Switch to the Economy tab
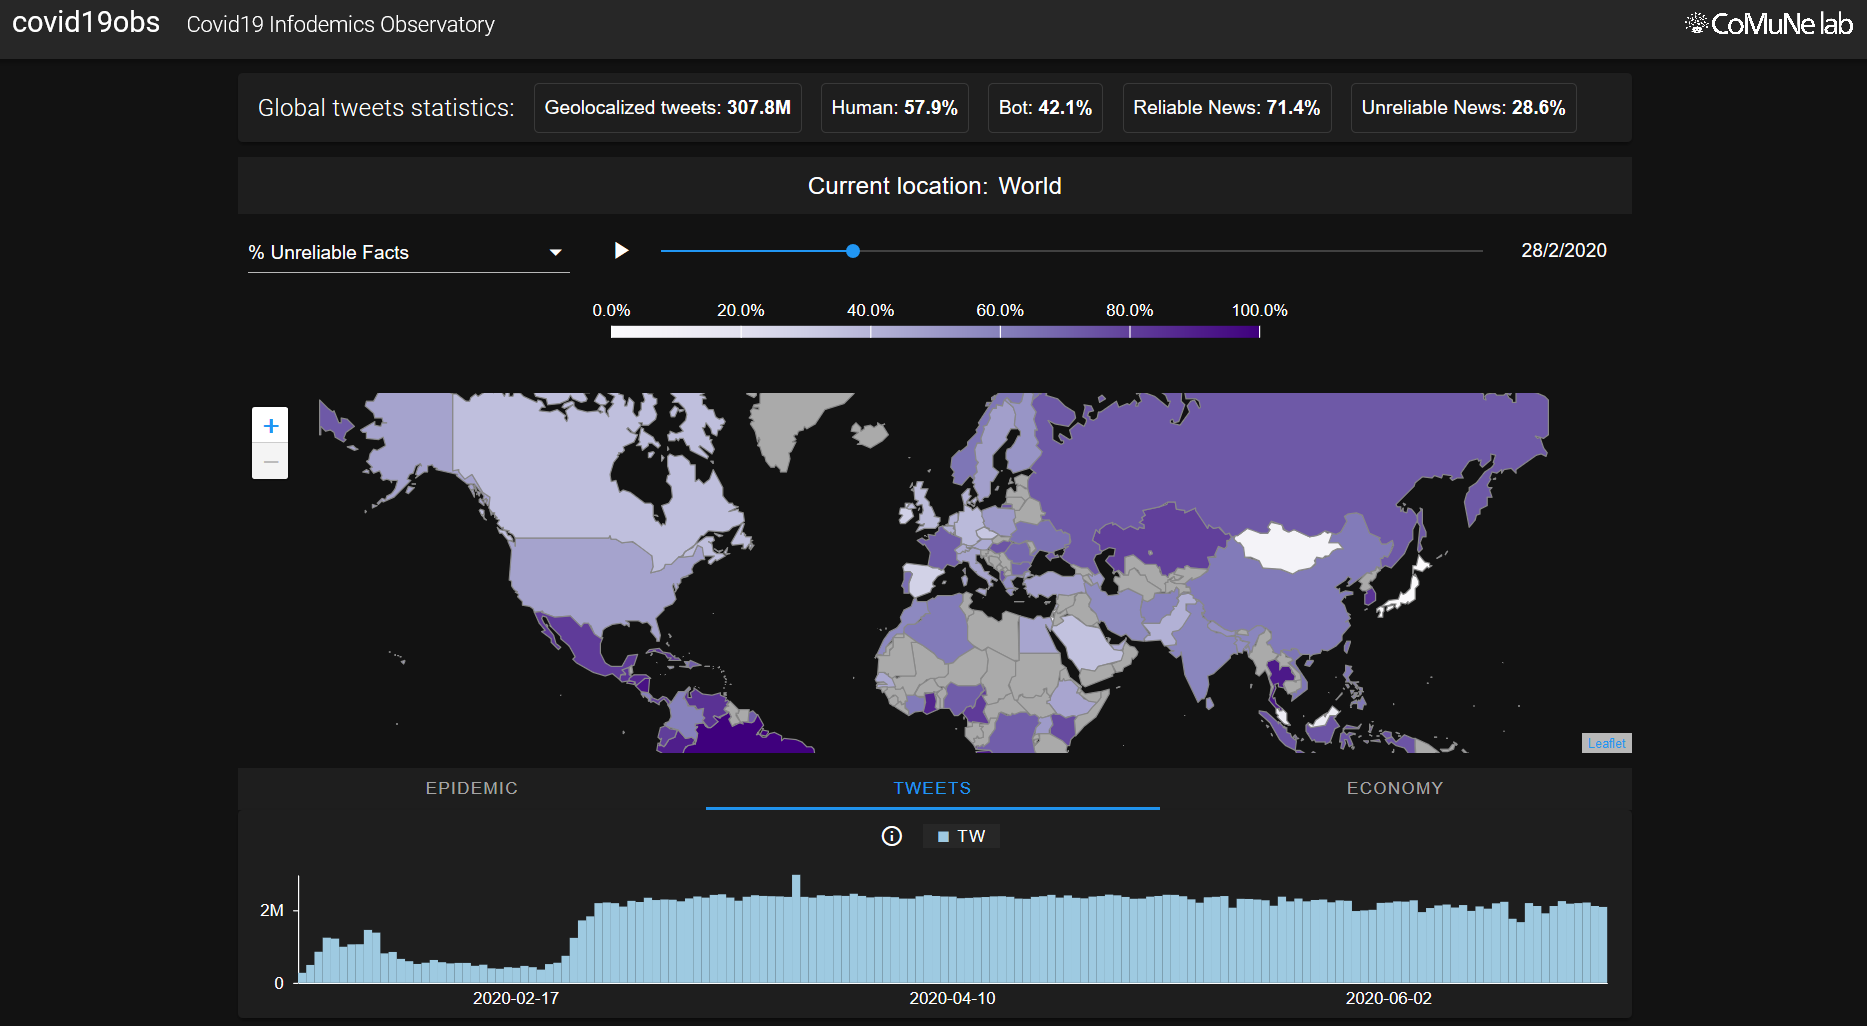This screenshot has width=1867, height=1026. point(1394,788)
